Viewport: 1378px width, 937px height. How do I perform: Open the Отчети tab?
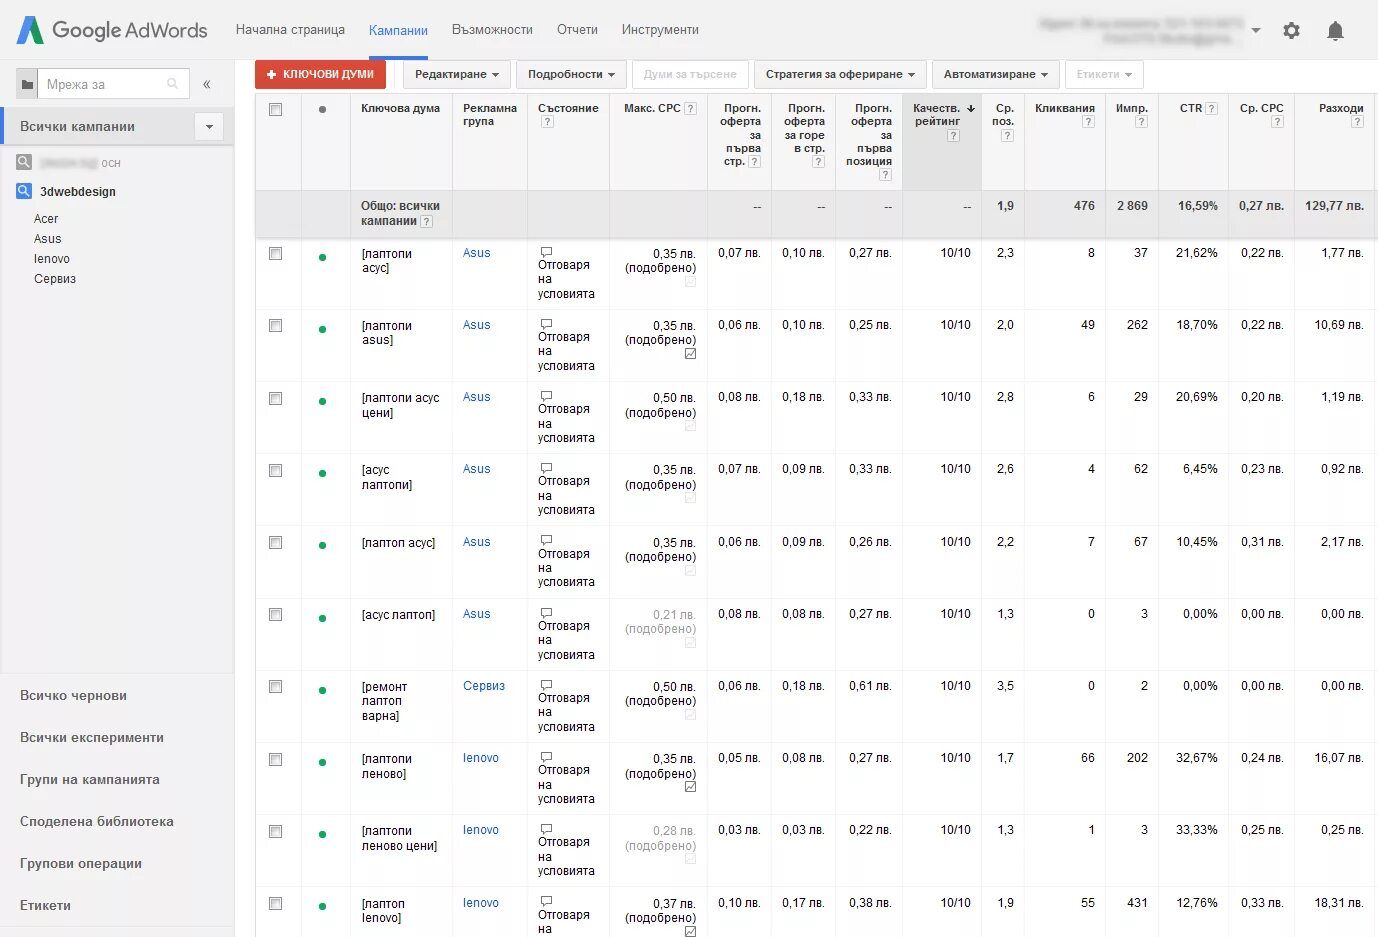click(577, 30)
